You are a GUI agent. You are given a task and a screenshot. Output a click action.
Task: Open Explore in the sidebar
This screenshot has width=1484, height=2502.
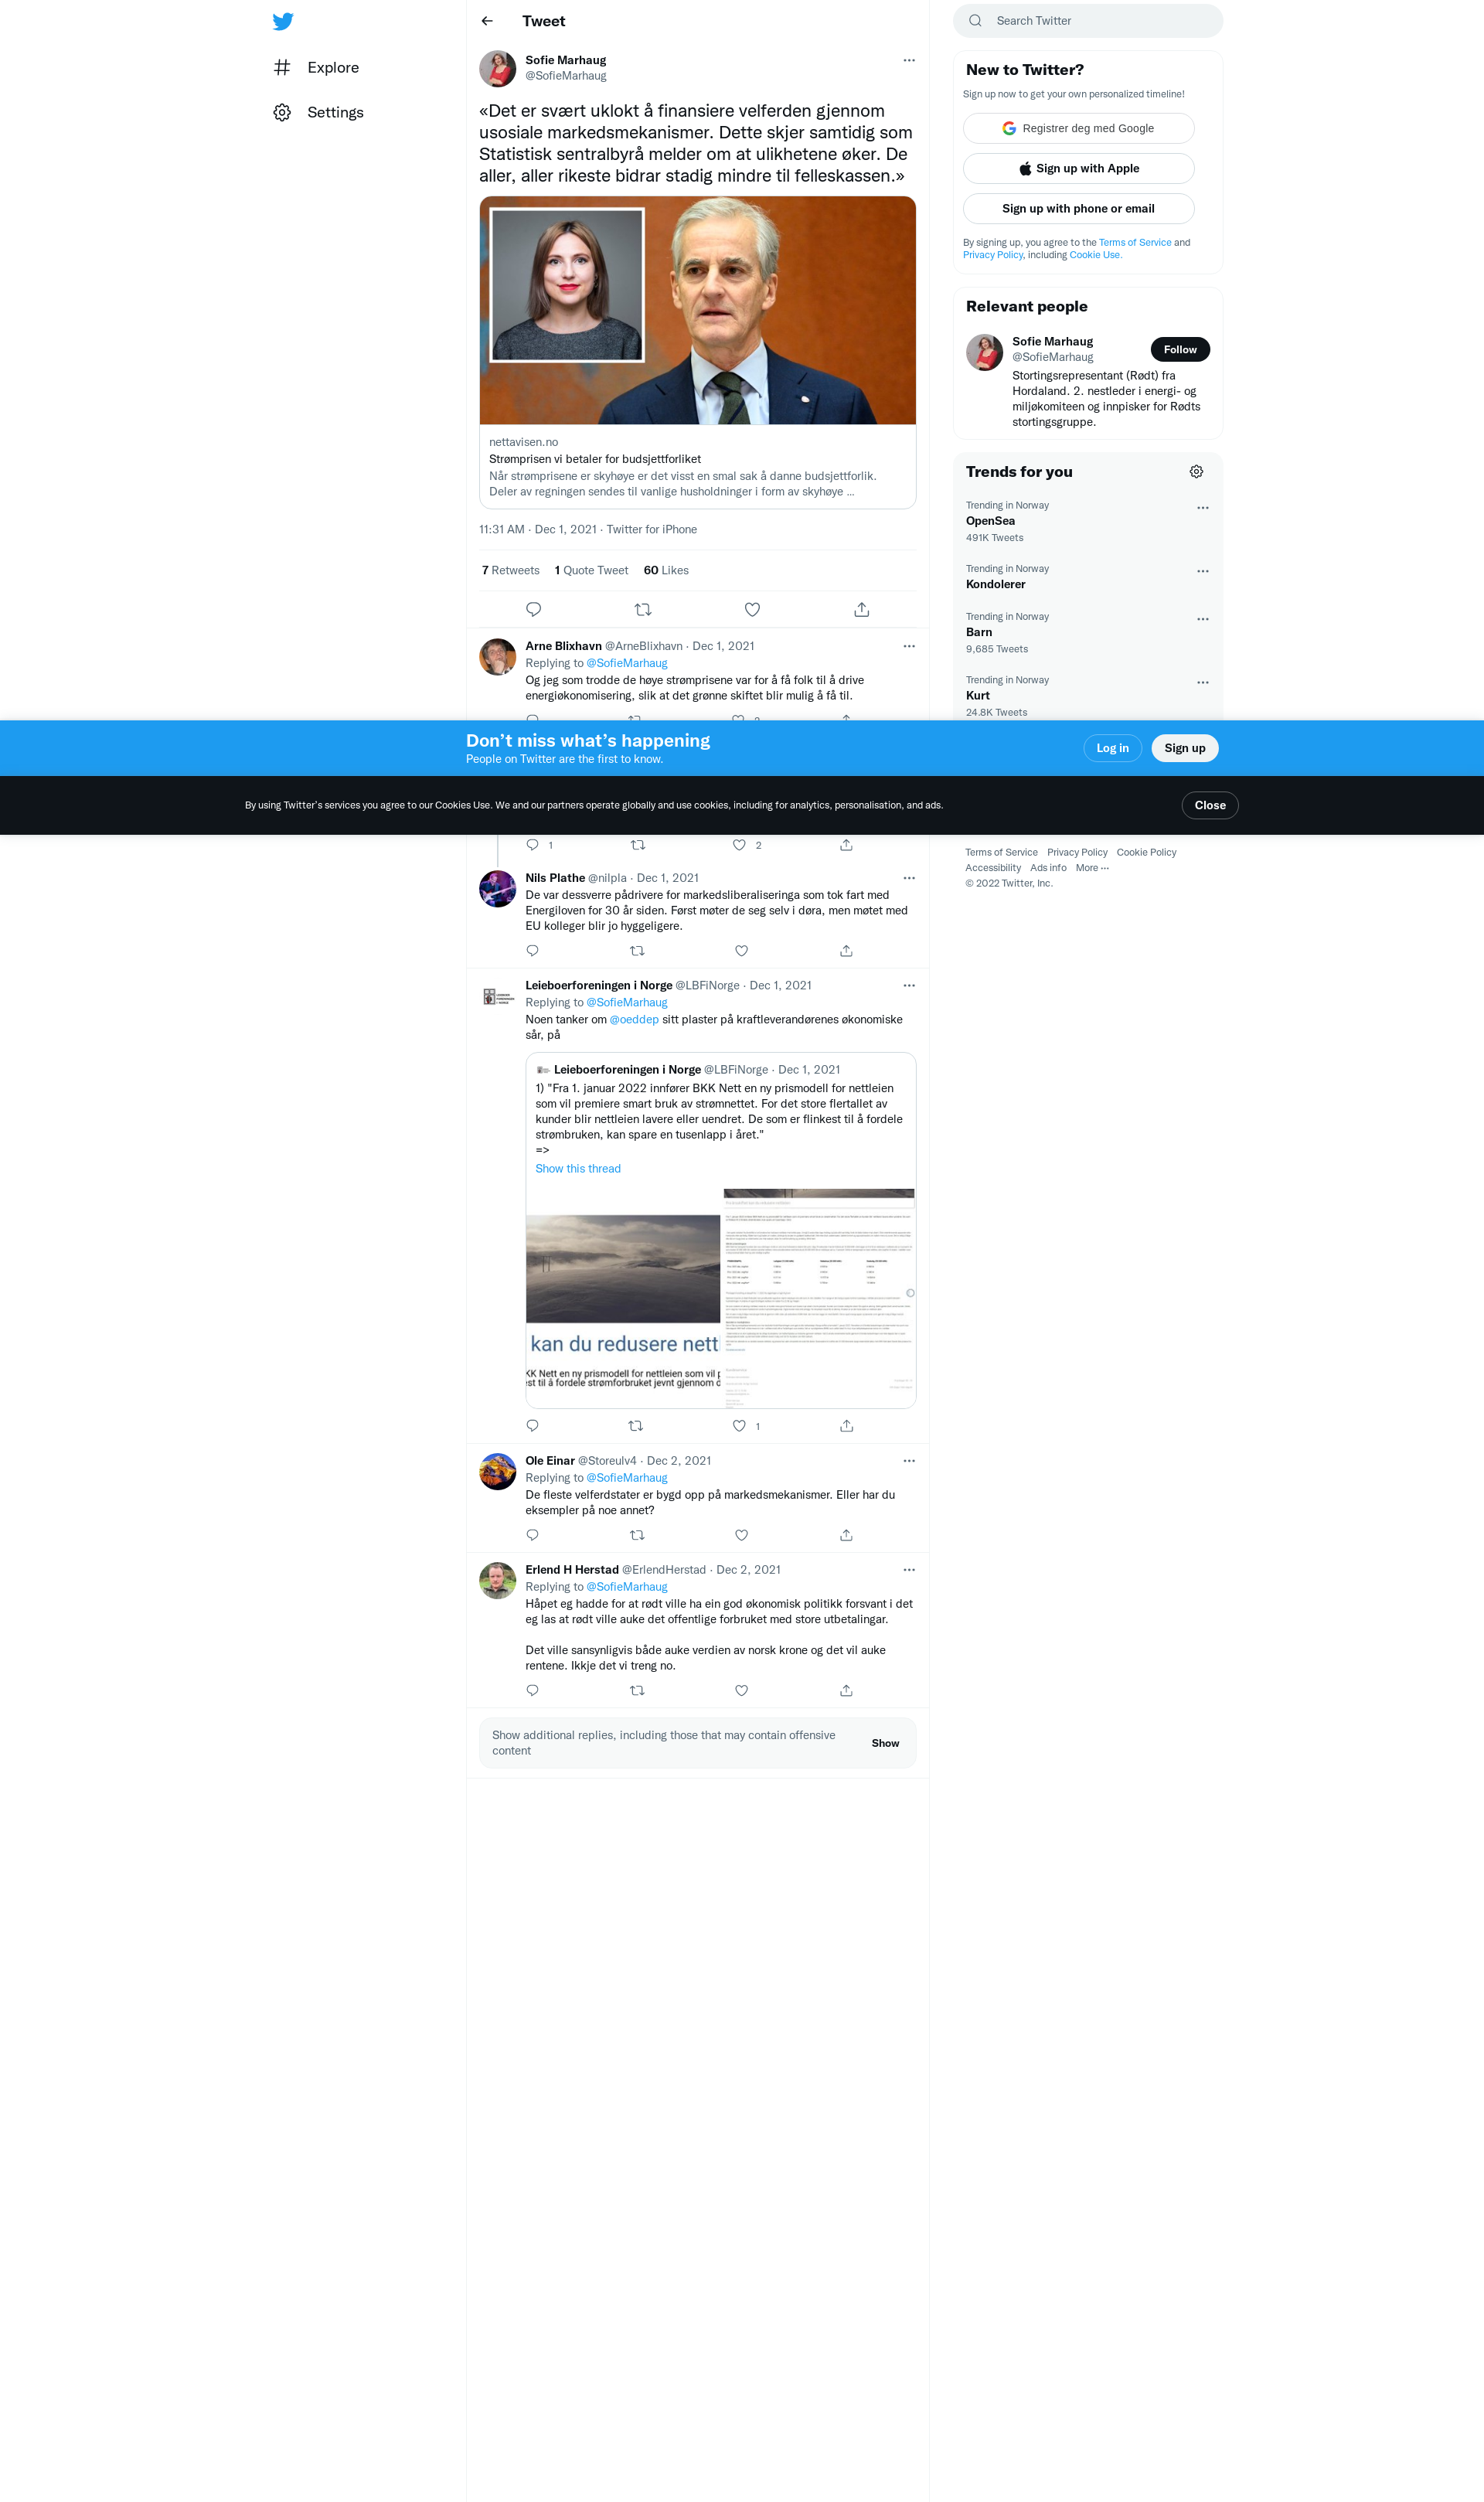point(332,68)
